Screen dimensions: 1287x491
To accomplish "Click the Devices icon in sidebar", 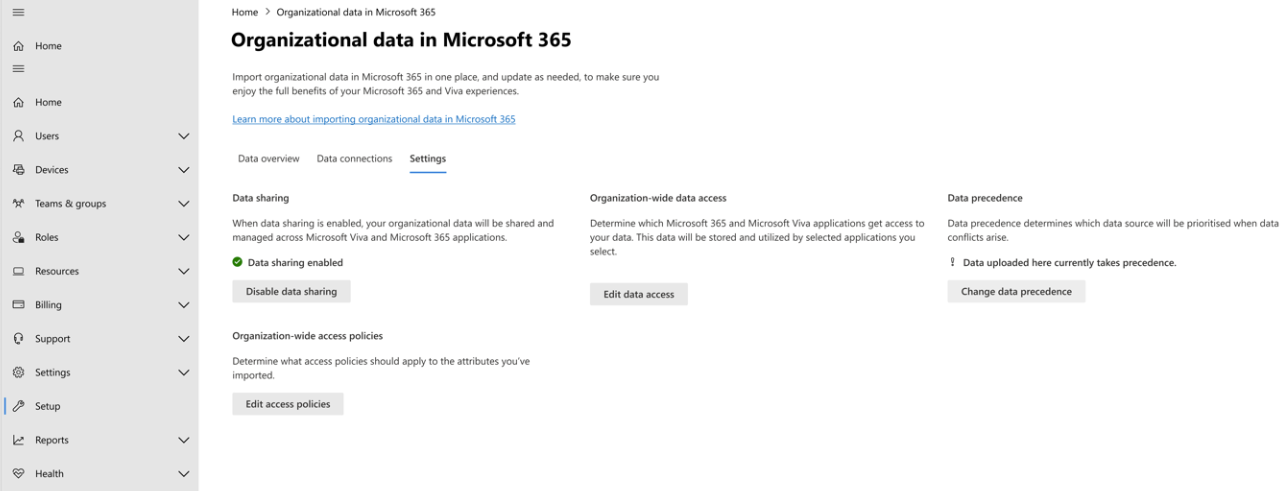I will click(x=18, y=170).
